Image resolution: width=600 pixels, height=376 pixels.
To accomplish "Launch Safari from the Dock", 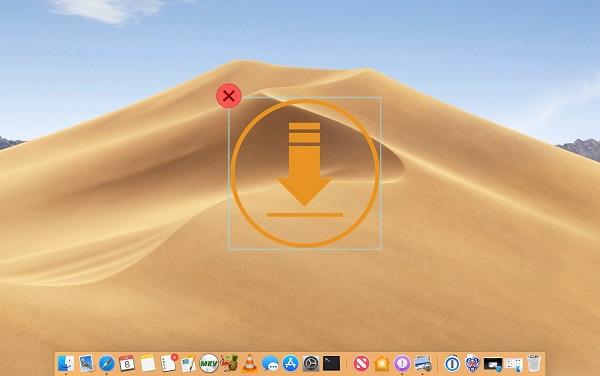I will (x=107, y=363).
